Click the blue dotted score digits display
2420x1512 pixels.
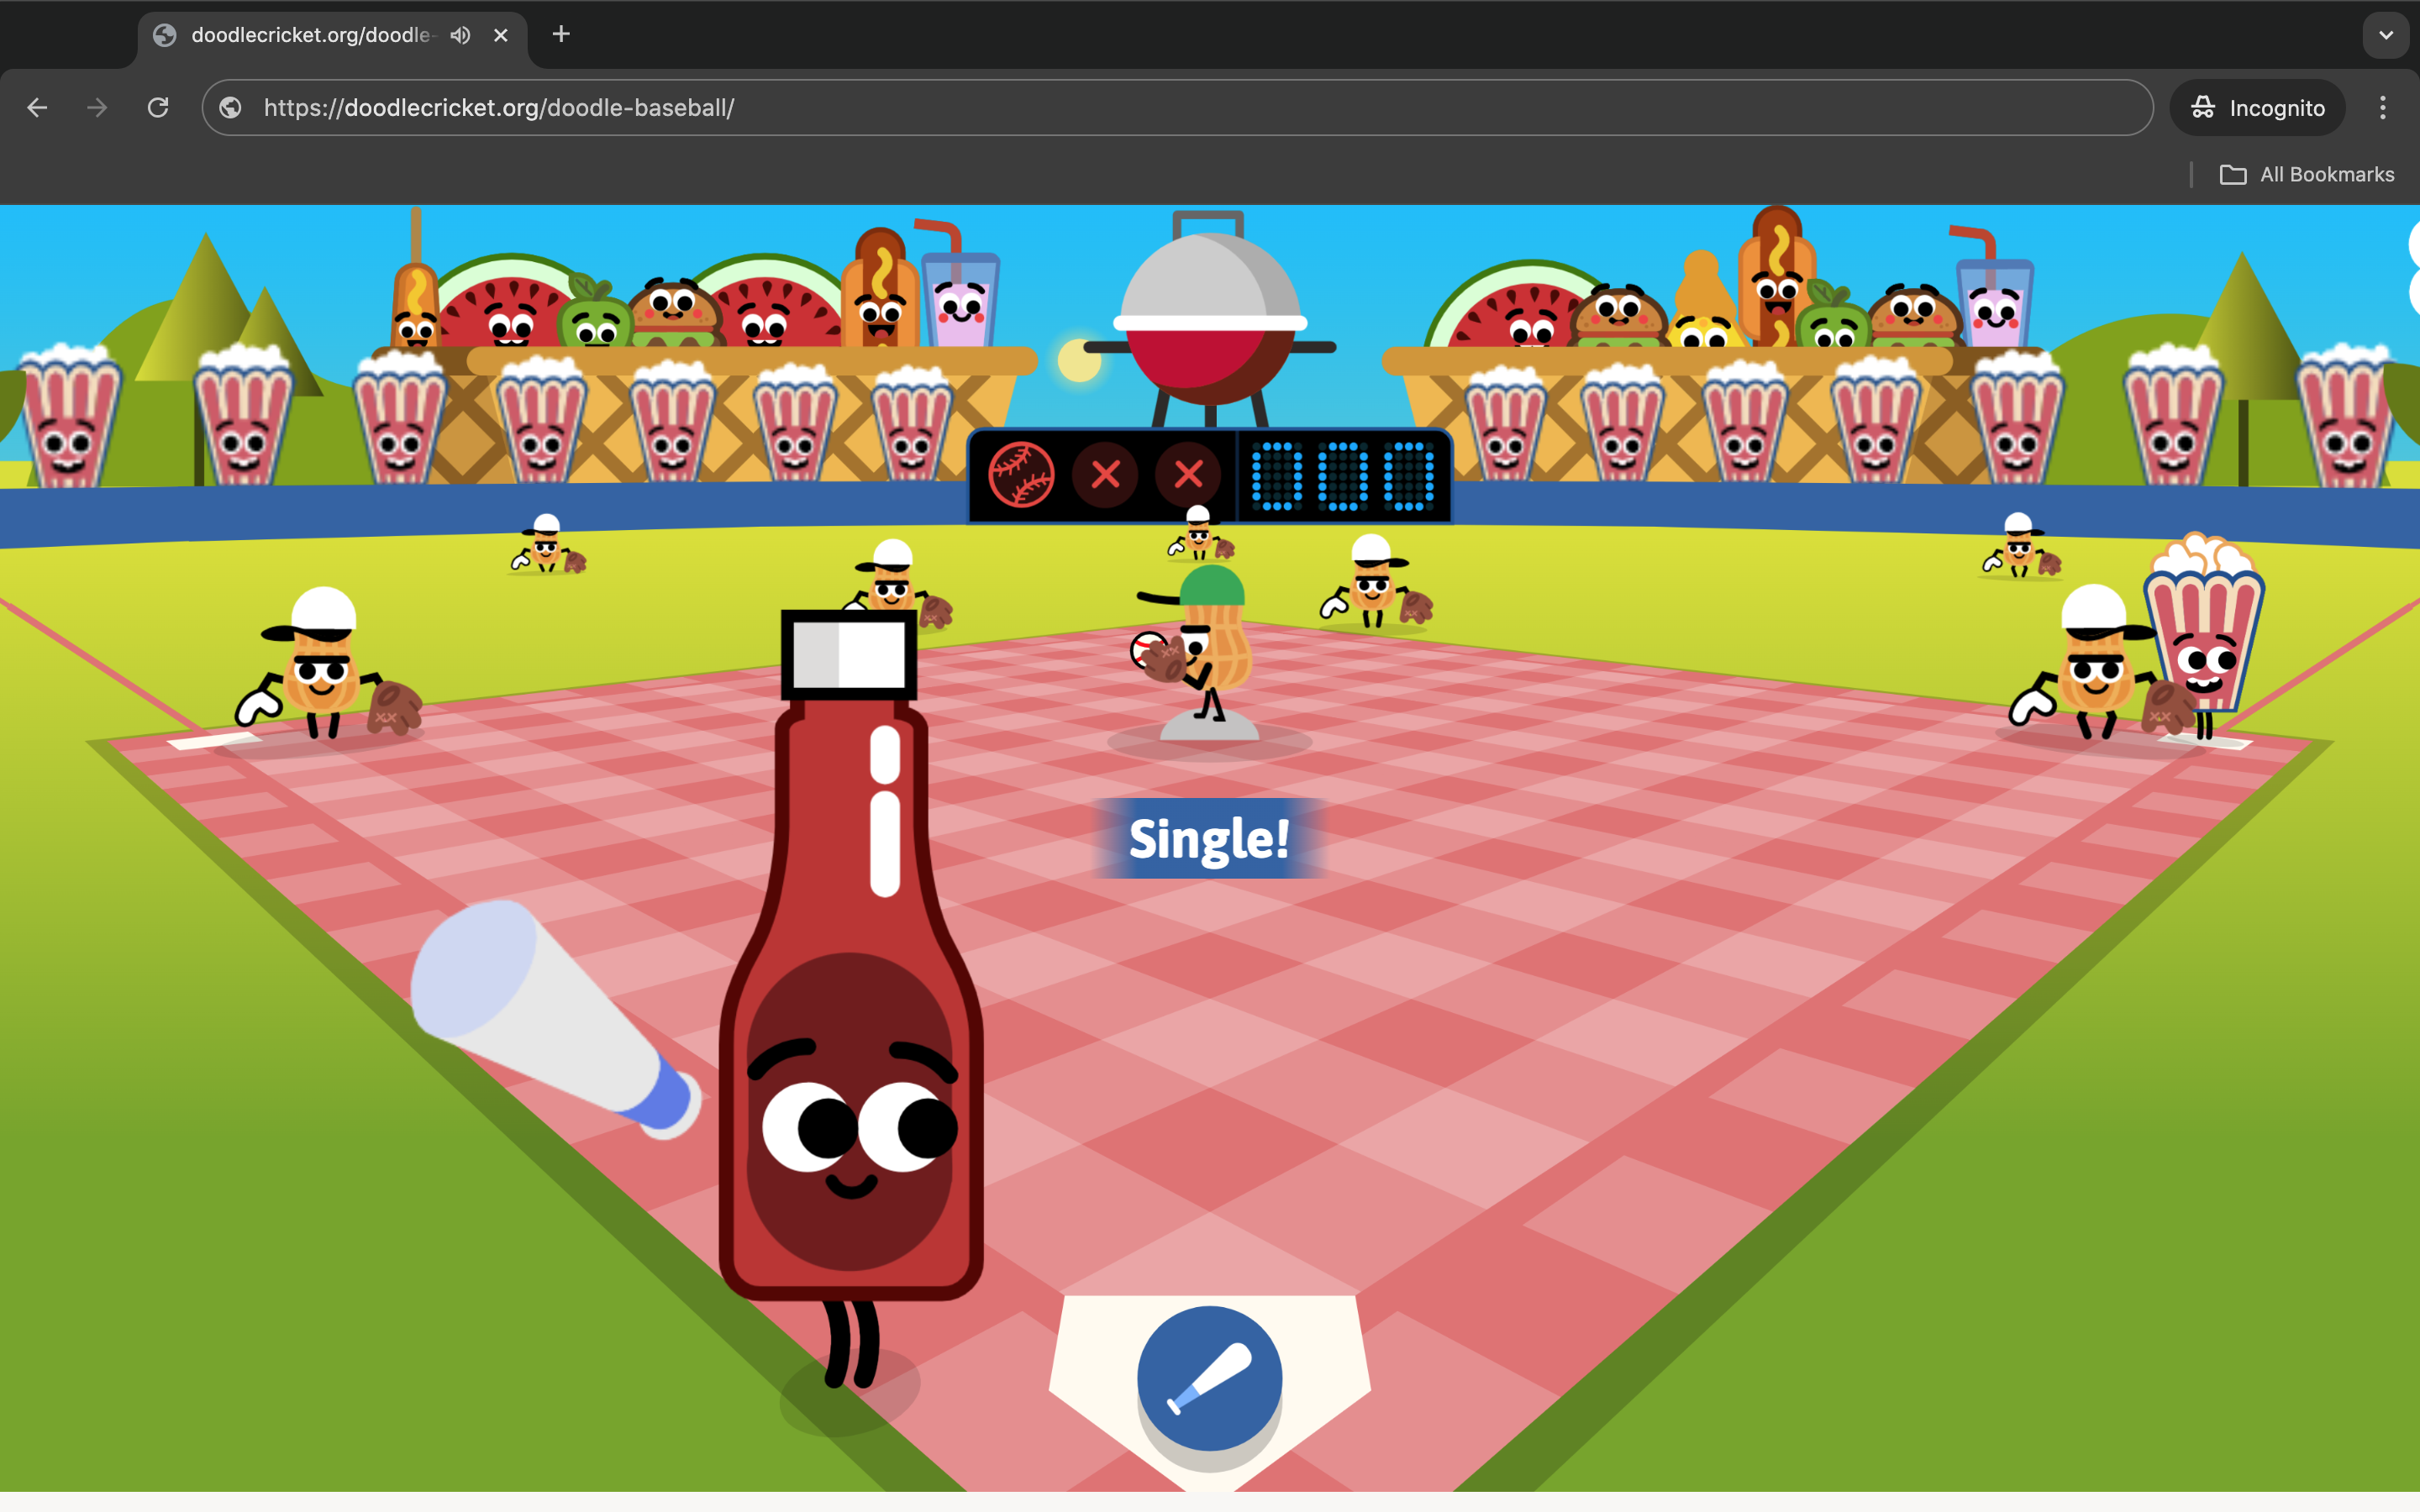(x=1343, y=476)
